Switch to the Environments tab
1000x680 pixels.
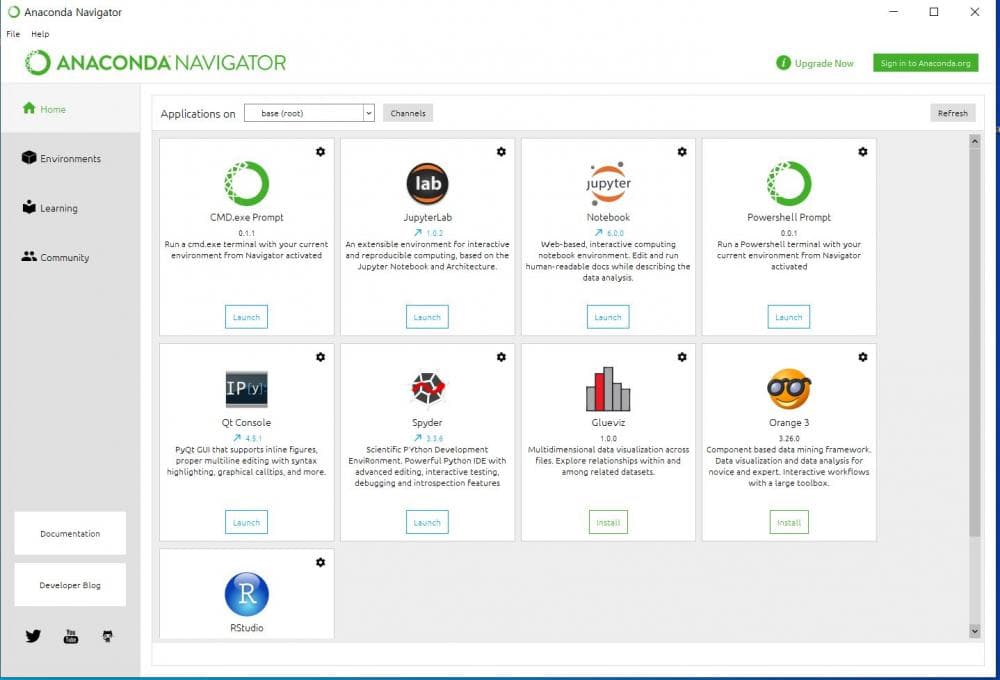point(70,159)
